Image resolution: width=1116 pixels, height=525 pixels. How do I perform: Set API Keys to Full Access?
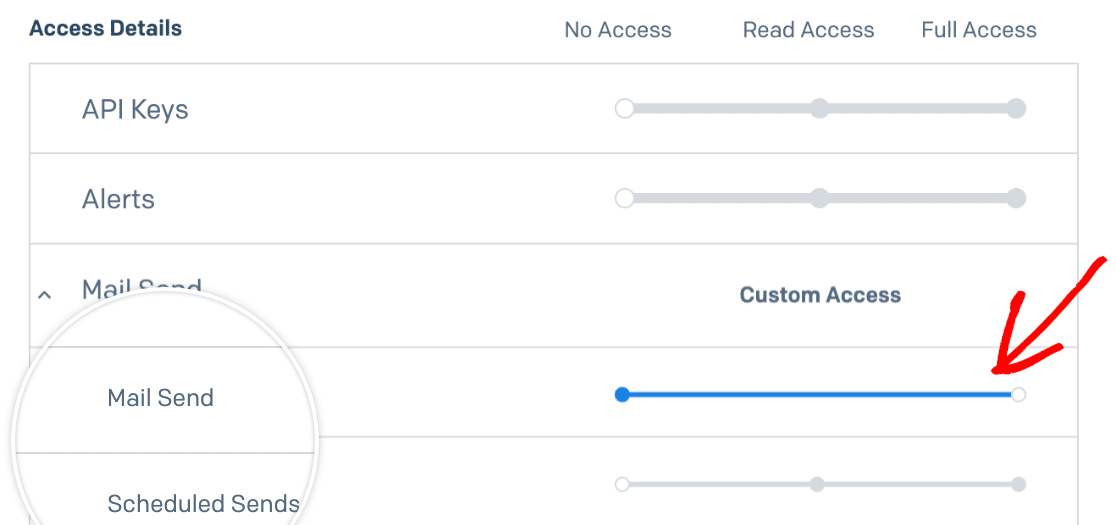point(1016,109)
